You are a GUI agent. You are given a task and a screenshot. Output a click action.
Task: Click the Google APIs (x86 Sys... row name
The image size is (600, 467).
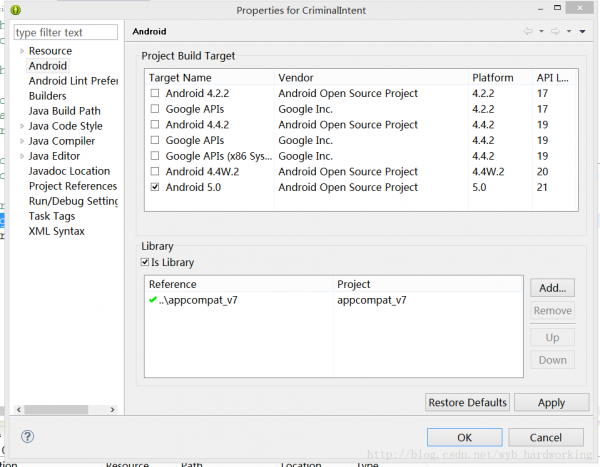[x=219, y=156]
